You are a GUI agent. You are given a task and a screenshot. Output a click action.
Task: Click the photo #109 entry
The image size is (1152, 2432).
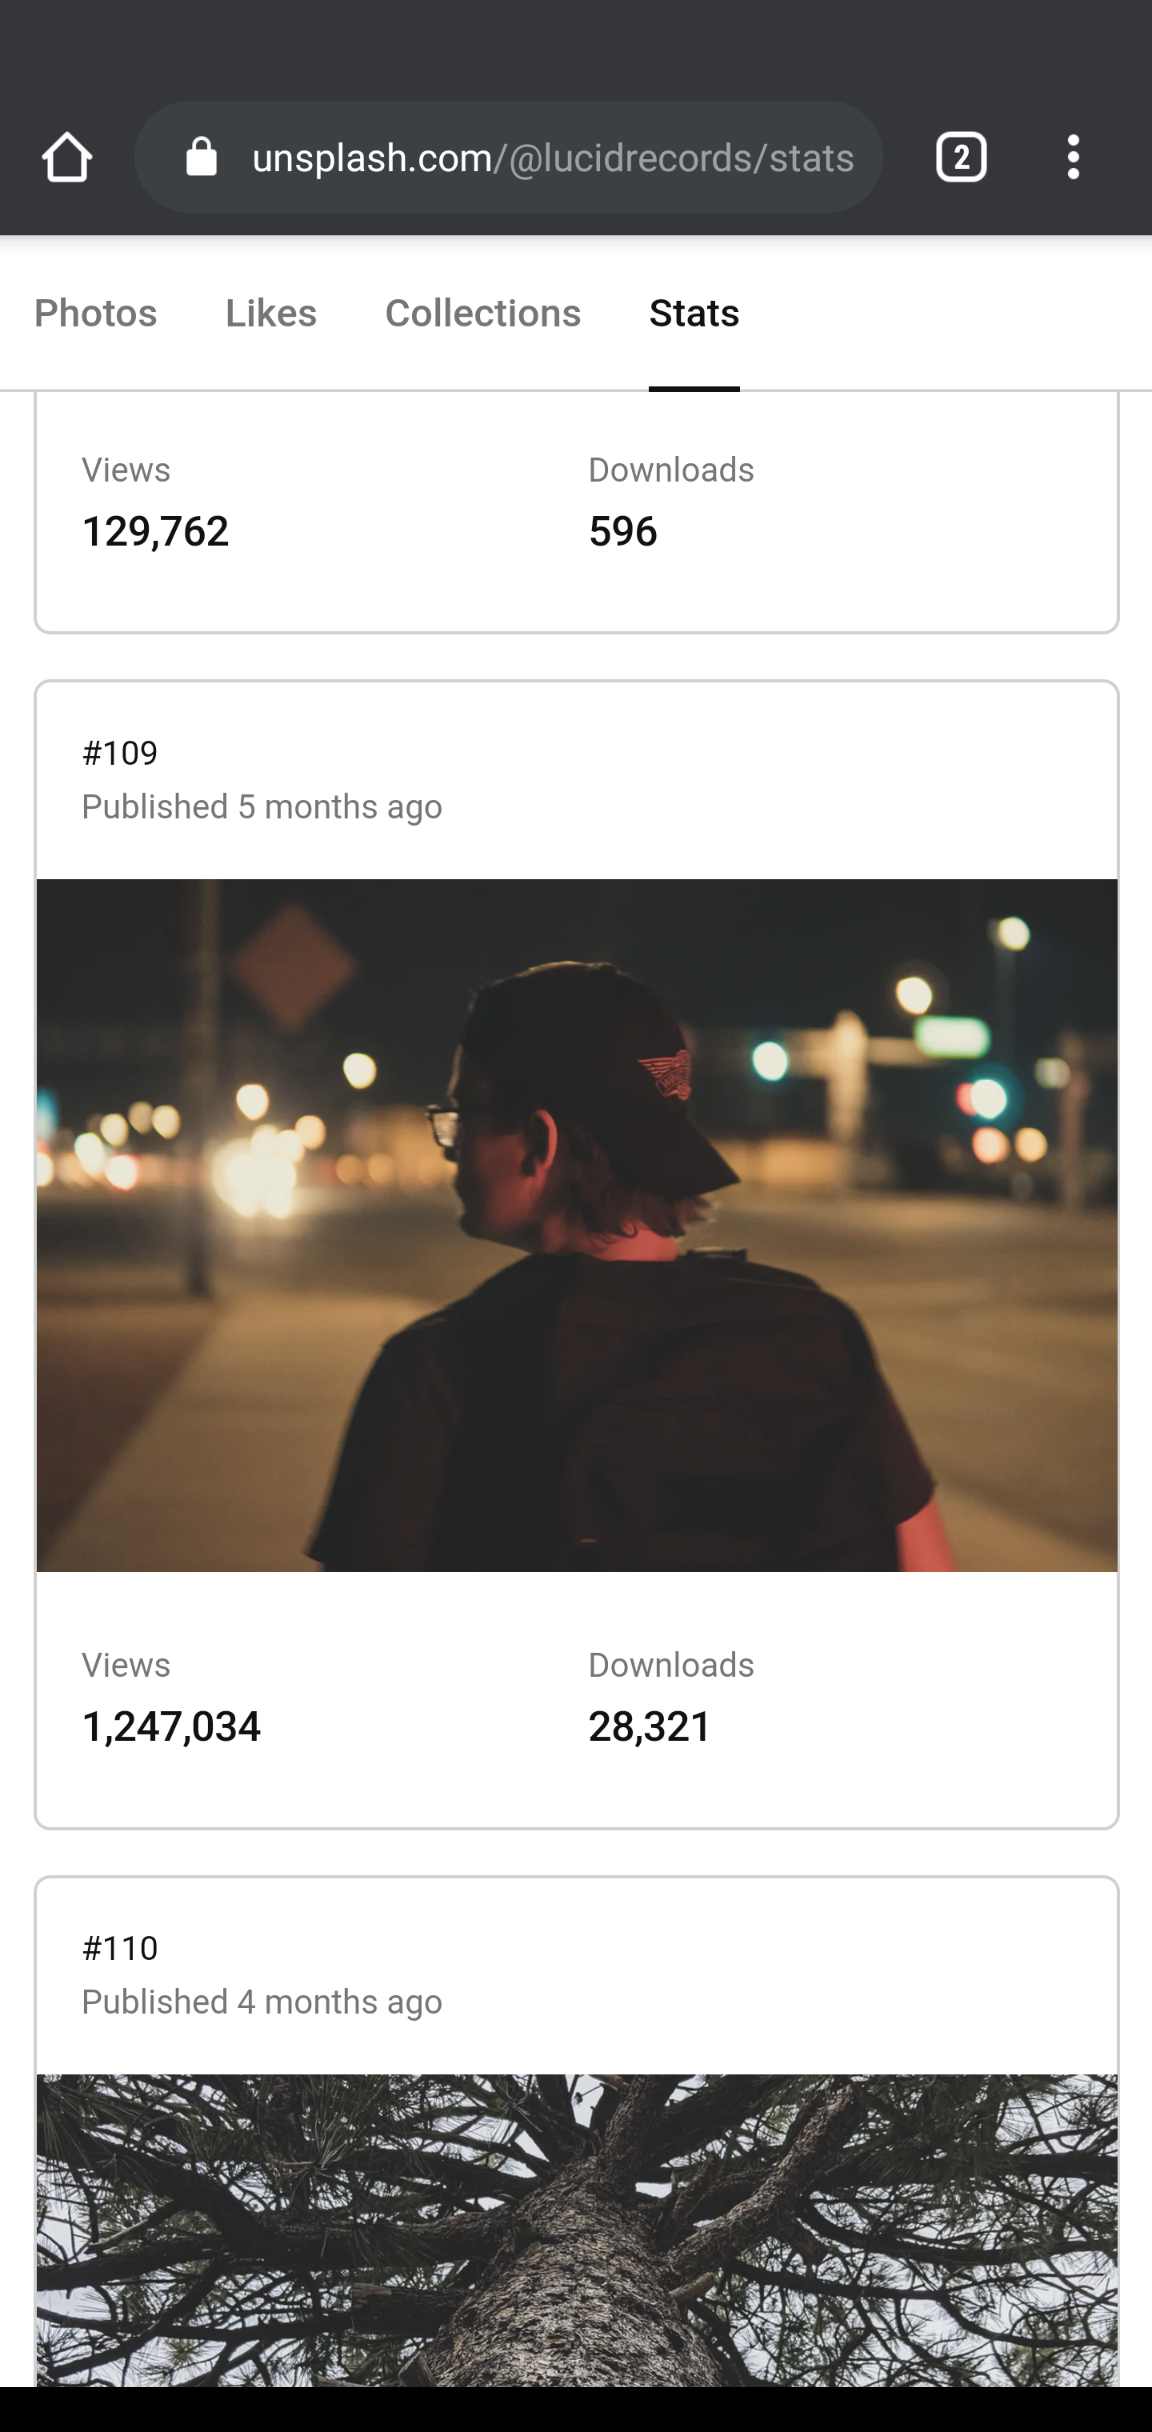[x=120, y=752]
